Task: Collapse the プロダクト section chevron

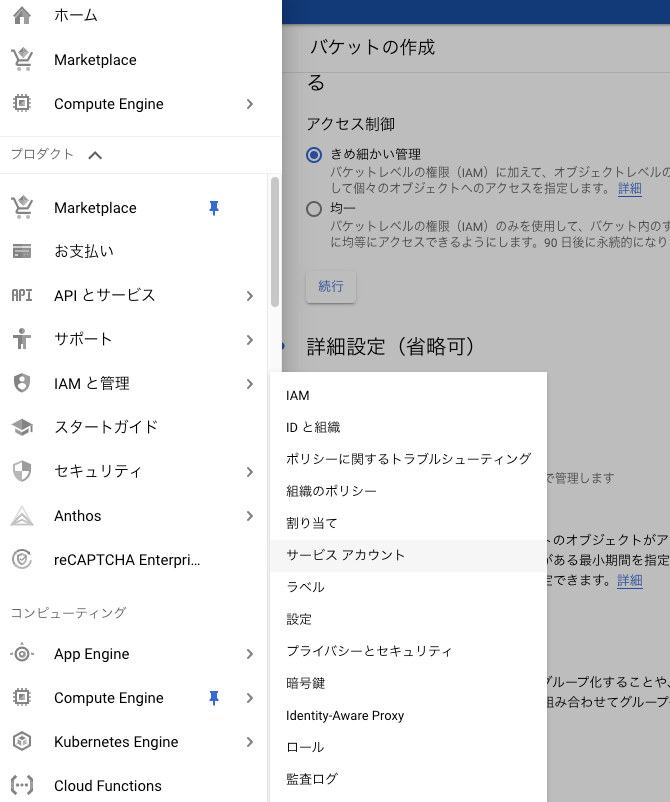Action: [x=95, y=155]
